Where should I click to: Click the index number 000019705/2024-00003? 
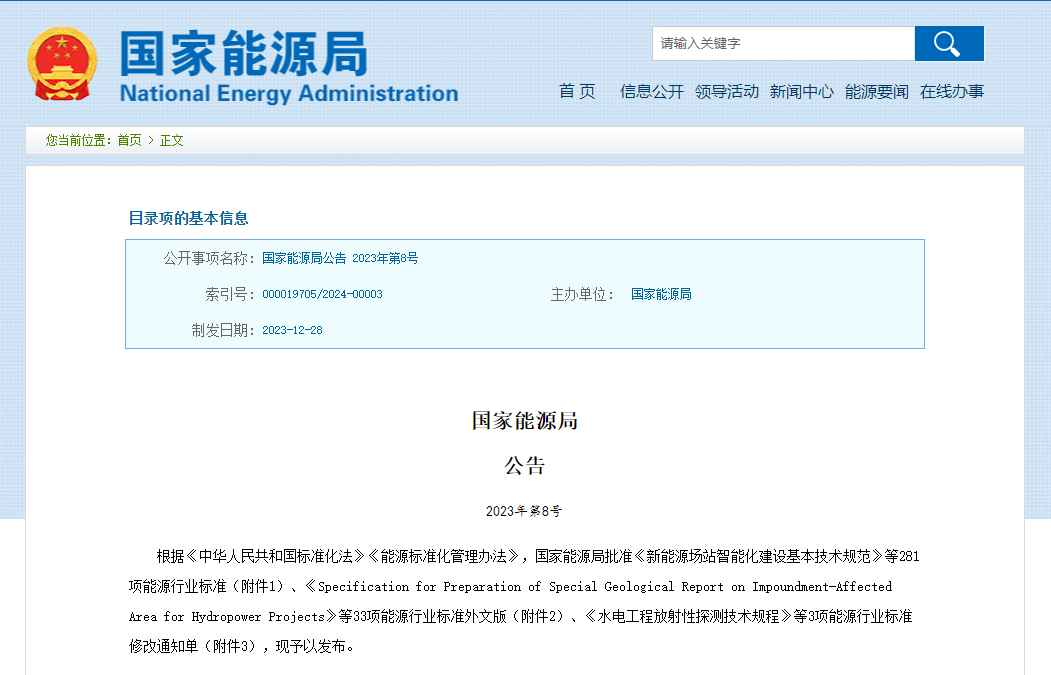[322, 294]
